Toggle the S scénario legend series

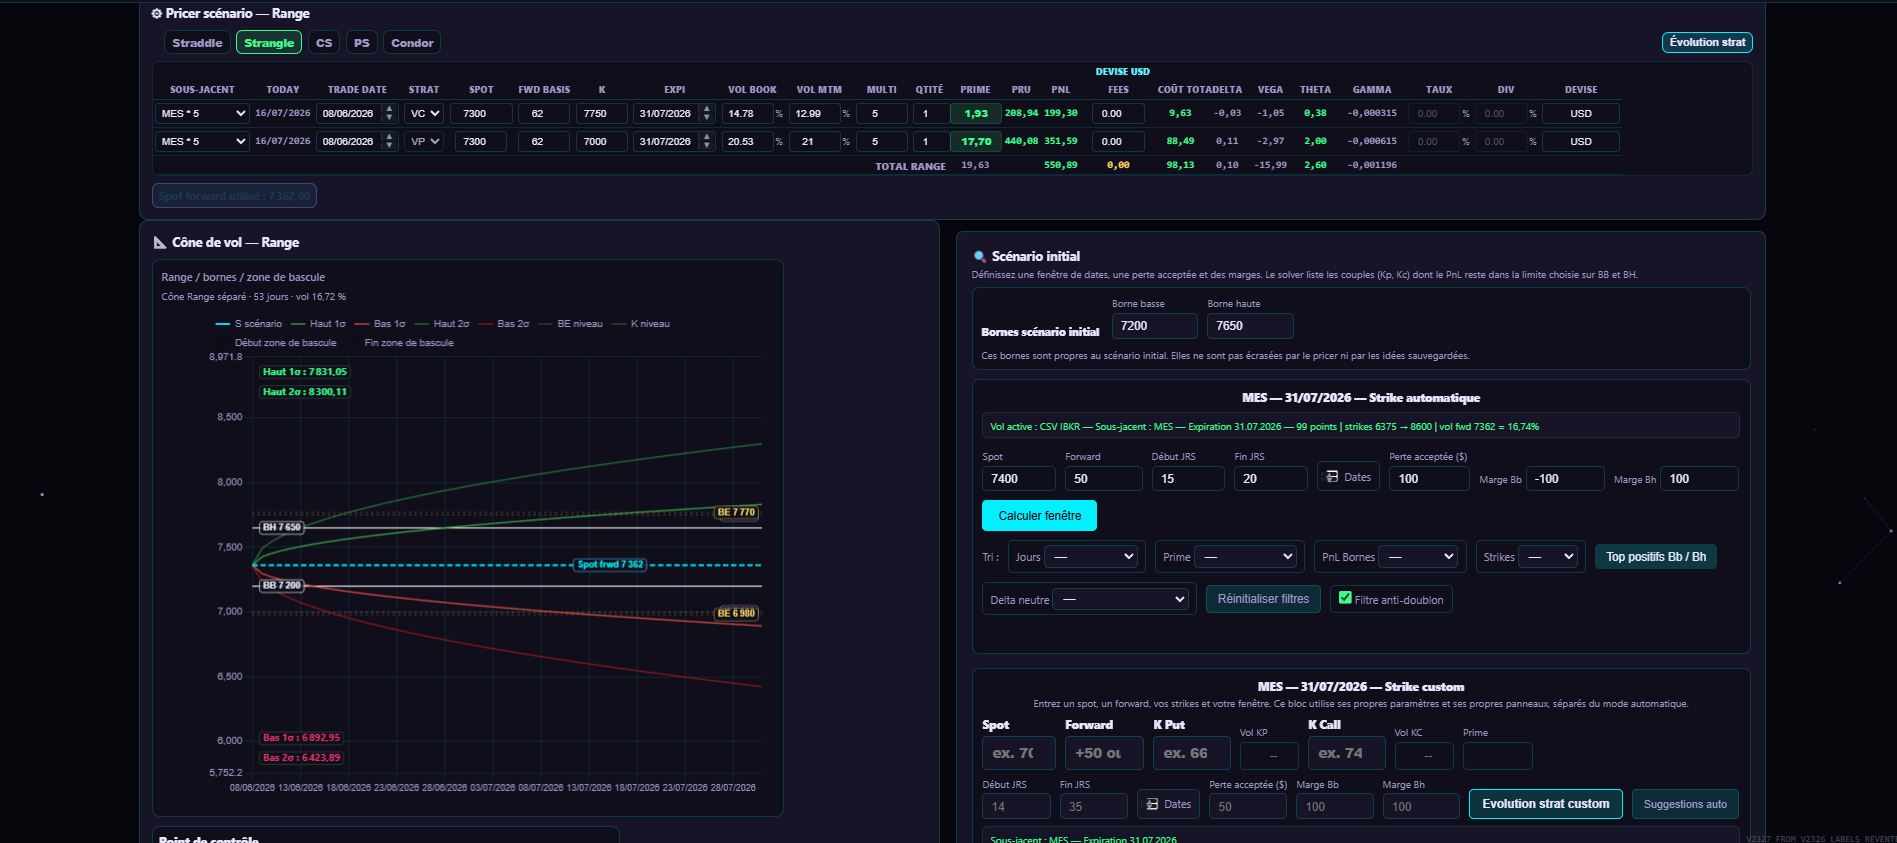[x=249, y=324]
